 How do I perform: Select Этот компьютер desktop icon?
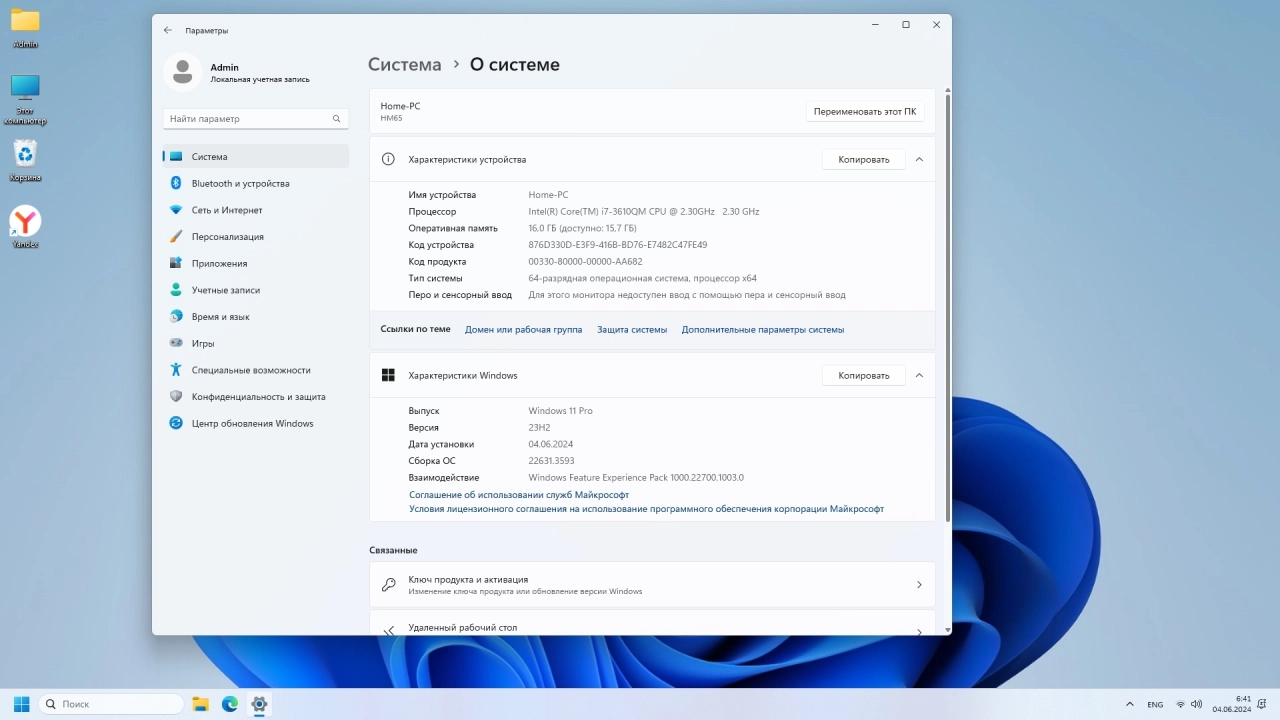click(x=25, y=99)
